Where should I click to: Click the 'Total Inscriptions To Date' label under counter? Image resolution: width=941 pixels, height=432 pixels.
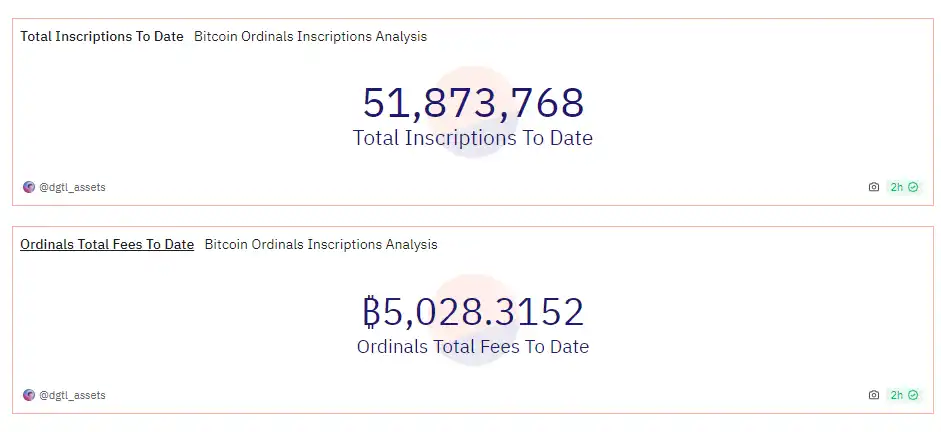point(473,138)
